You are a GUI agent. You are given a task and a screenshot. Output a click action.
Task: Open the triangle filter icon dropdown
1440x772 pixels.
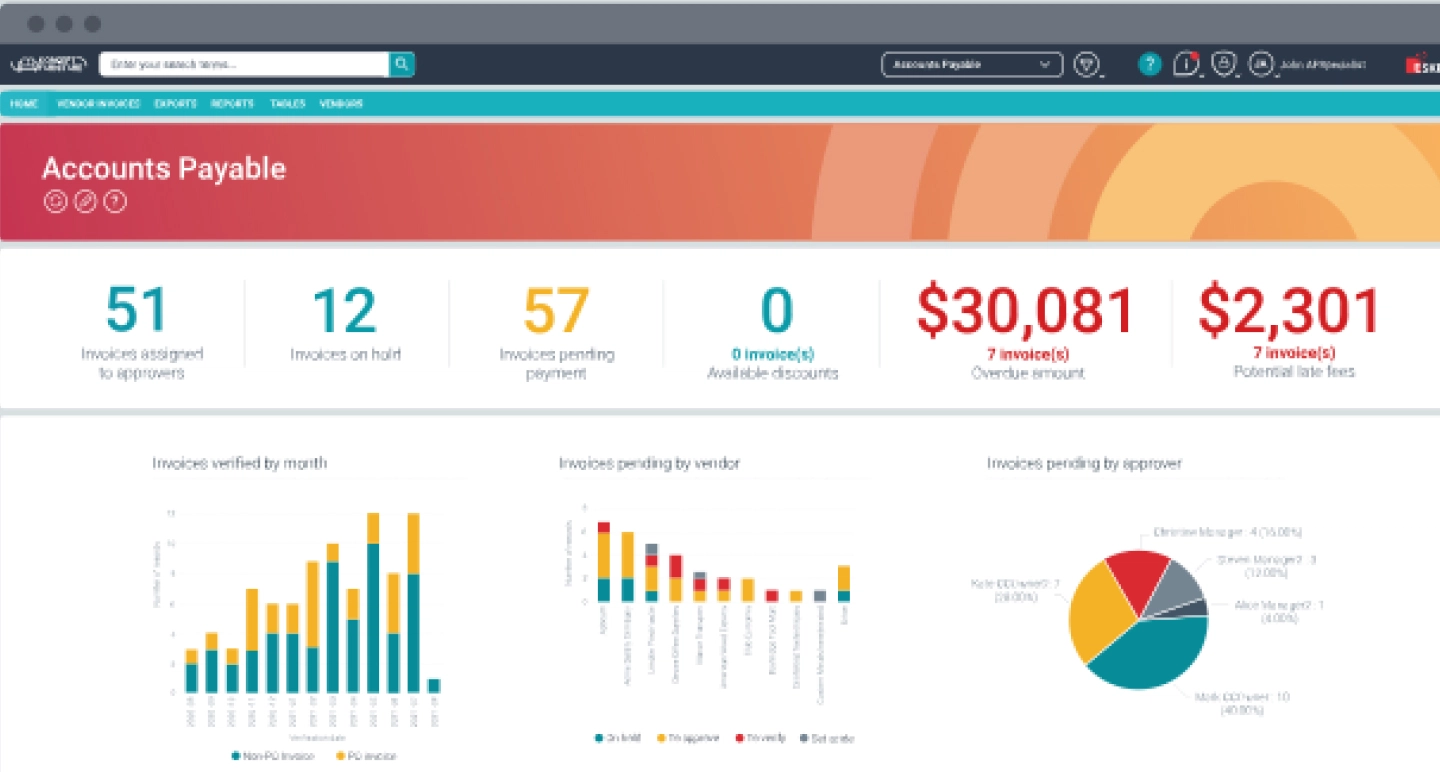click(1087, 64)
